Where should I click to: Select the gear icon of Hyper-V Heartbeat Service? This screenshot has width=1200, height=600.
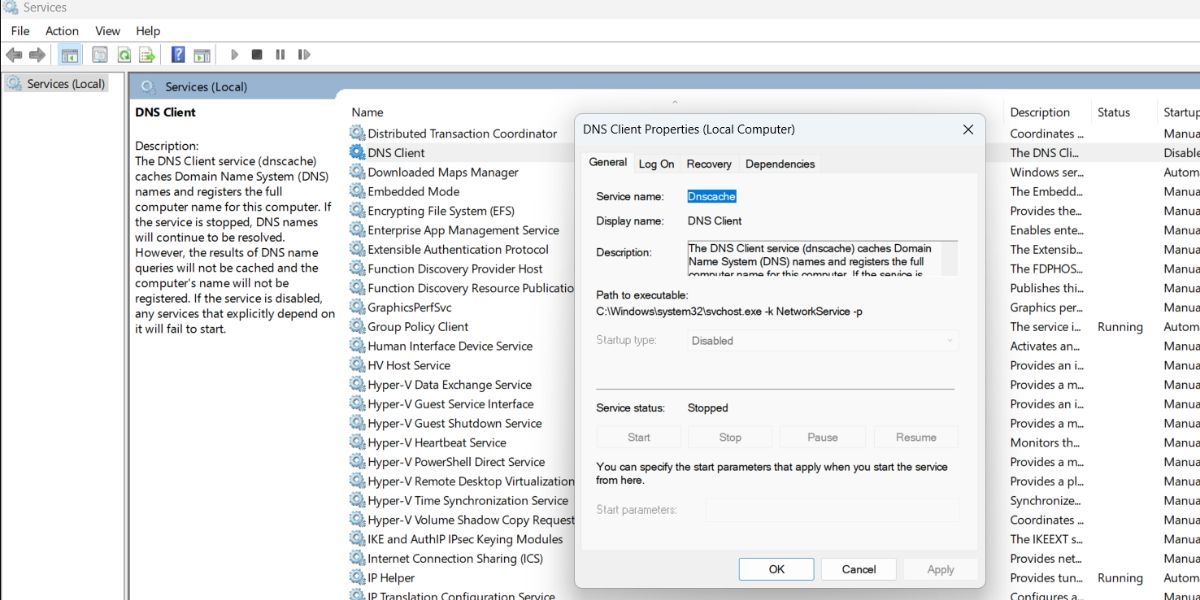[357, 442]
